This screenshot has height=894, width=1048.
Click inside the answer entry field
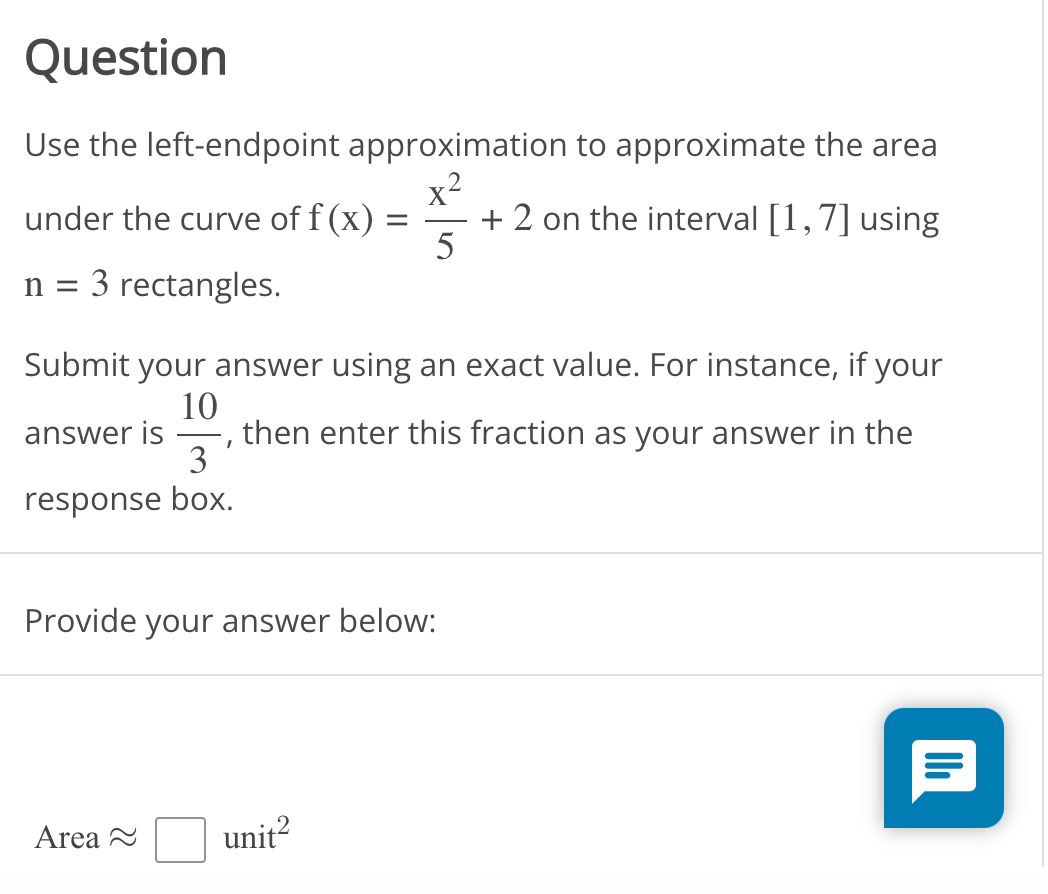point(180,840)
